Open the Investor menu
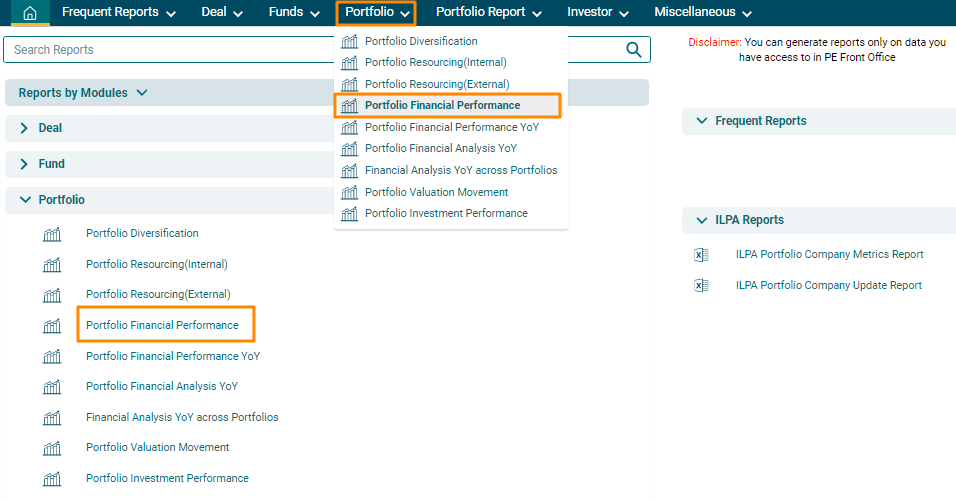956x502 pixels. [x=597, y=13]
